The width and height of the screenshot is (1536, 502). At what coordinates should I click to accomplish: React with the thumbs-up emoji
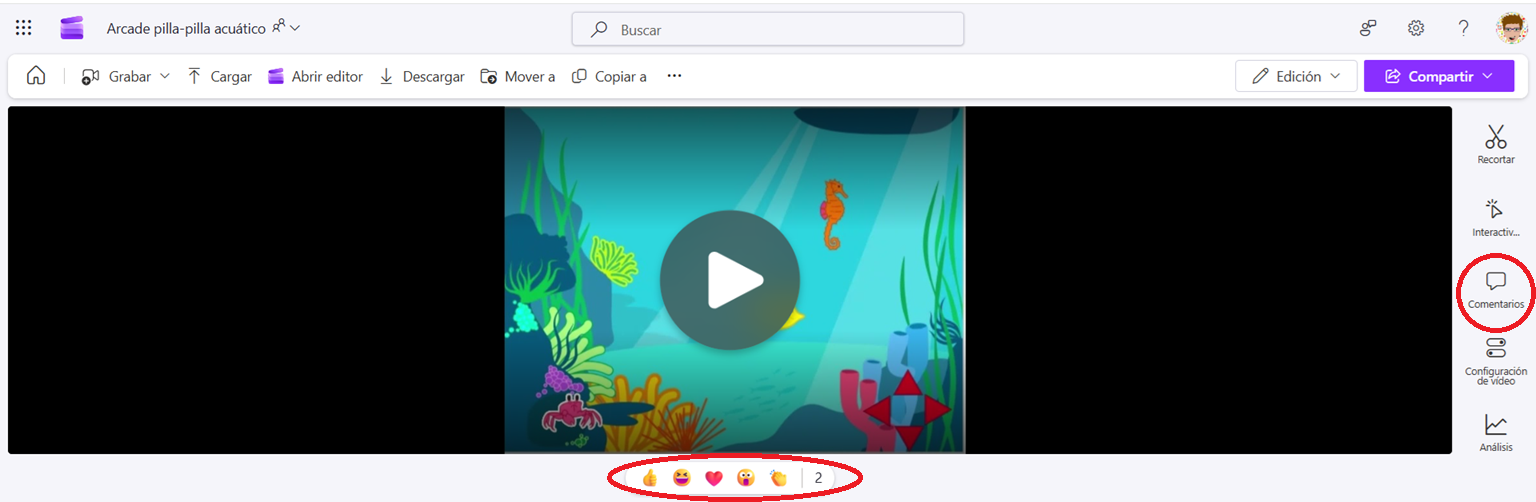coord(650,478)
